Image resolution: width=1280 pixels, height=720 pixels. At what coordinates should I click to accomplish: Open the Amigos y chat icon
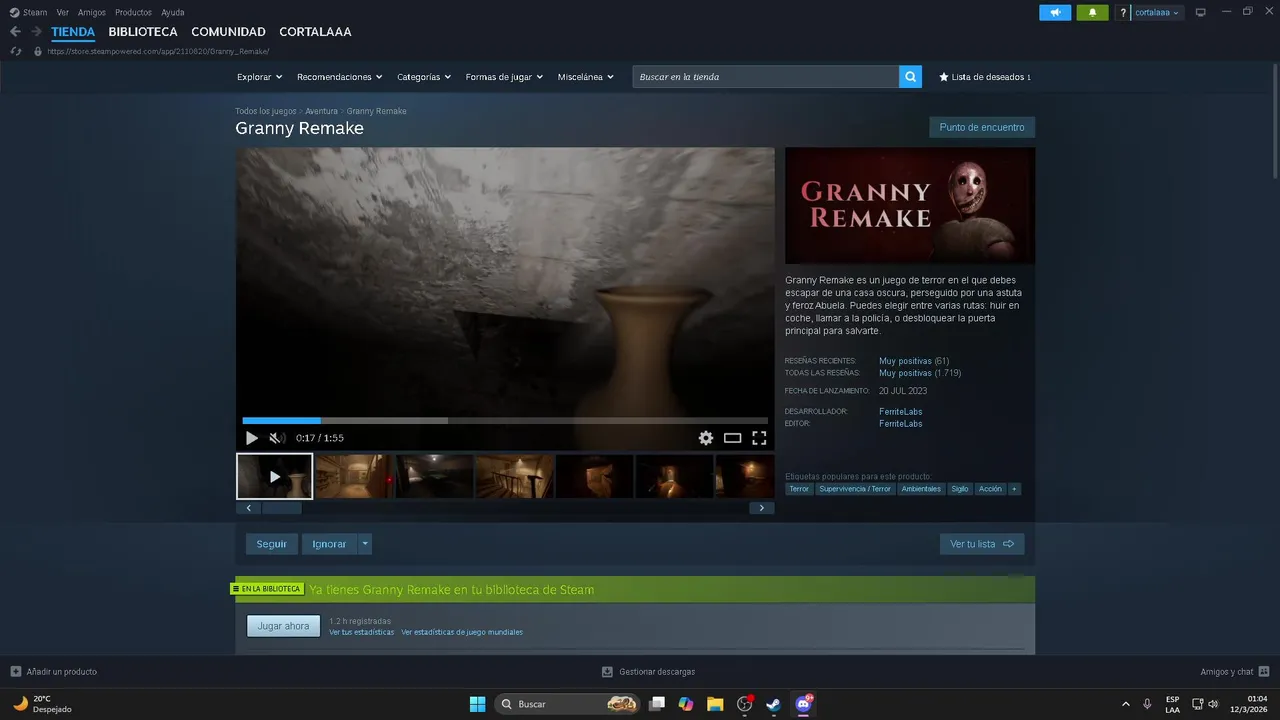pyautogui.click(x=1264, y=672)
